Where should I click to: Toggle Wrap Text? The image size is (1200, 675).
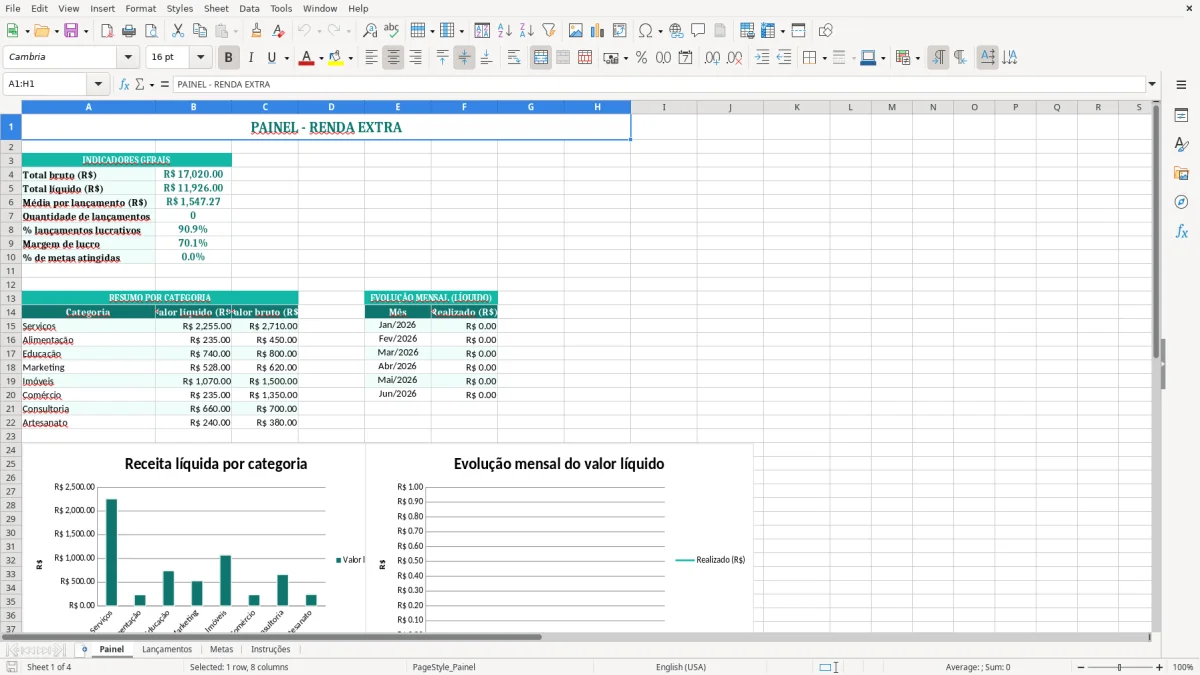coord(513,58)
